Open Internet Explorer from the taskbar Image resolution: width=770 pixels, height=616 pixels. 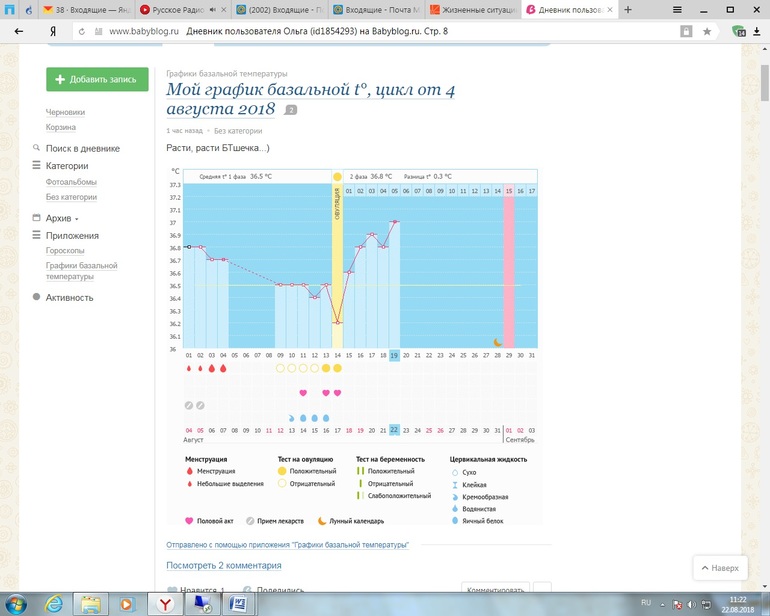(54, 603)
